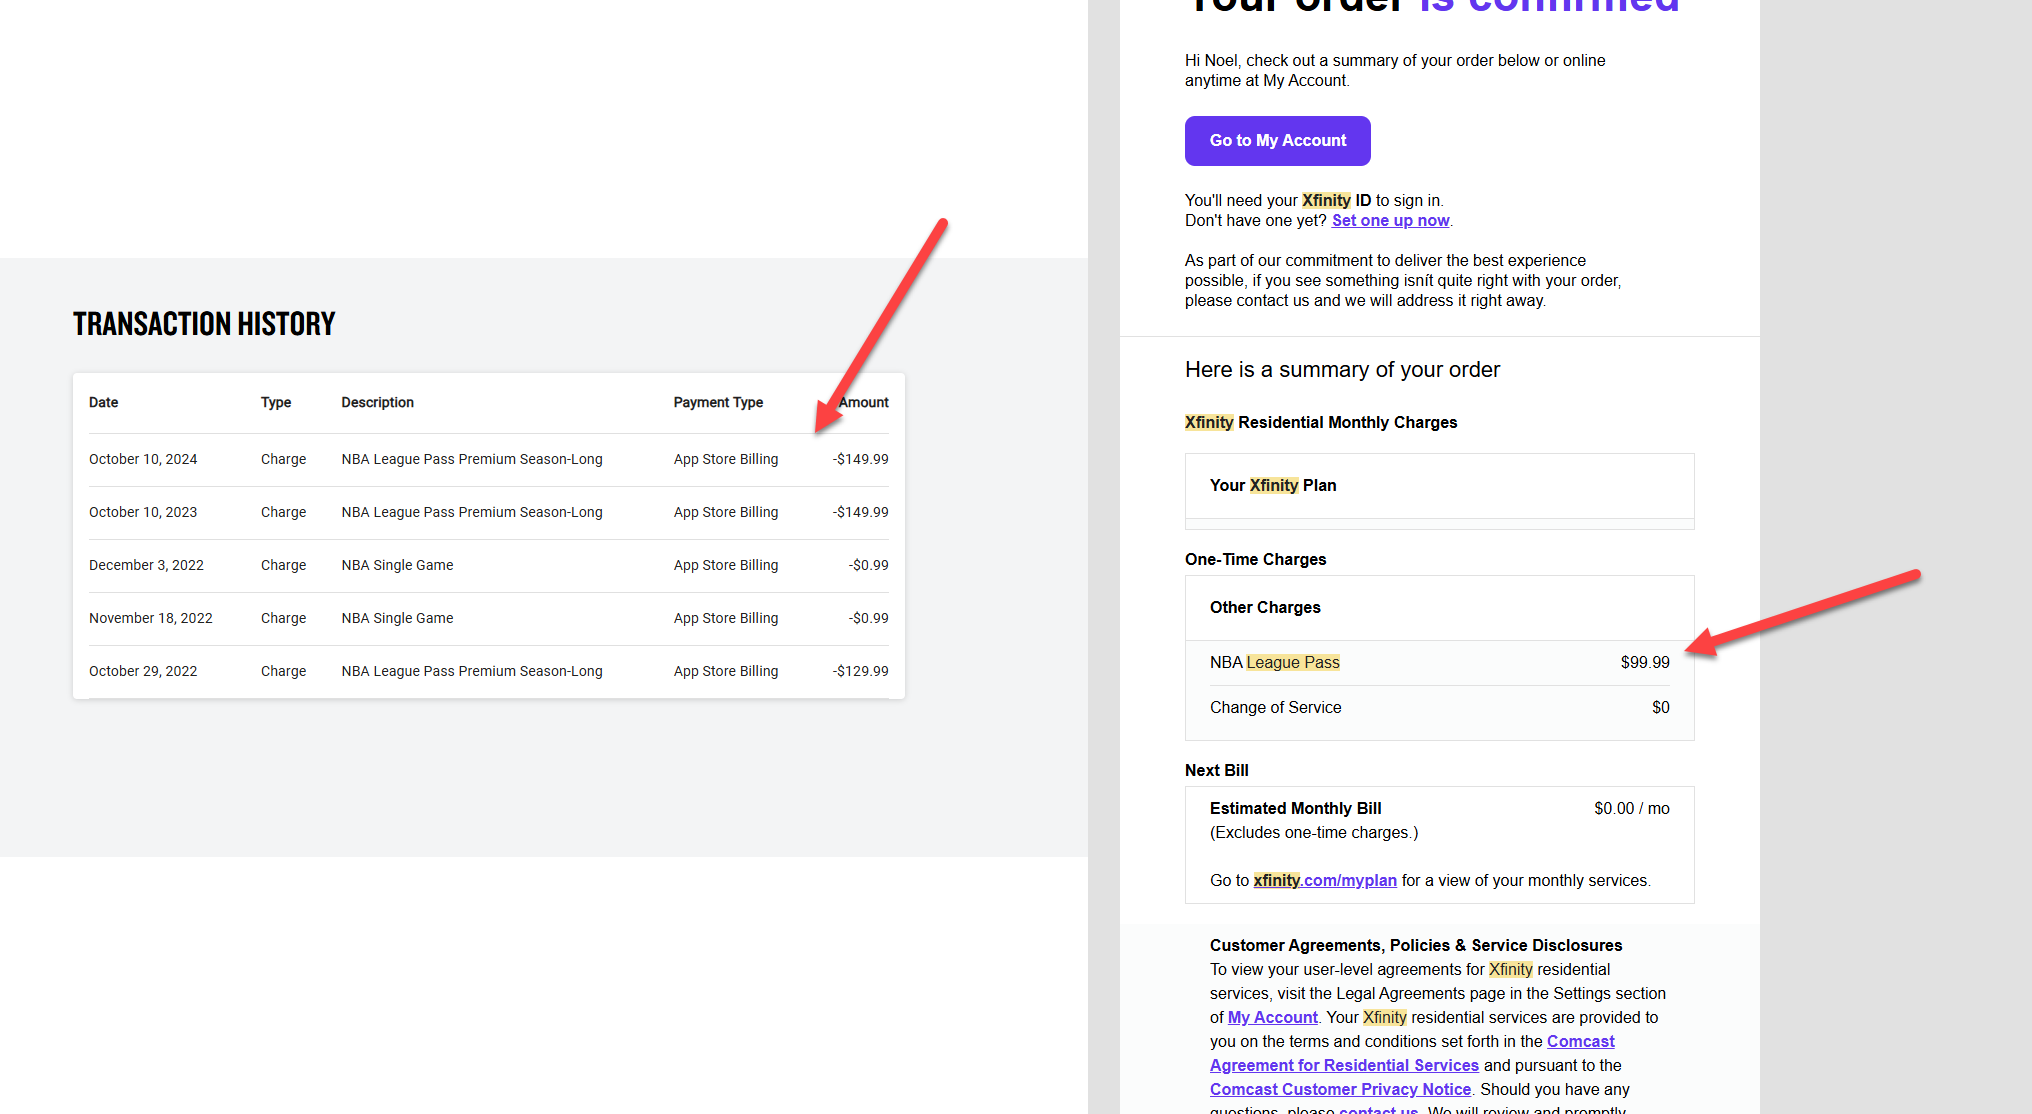Click the NBA League Pass line item
Screen dimensions: 2032x1114
[x=1275, y=663]
